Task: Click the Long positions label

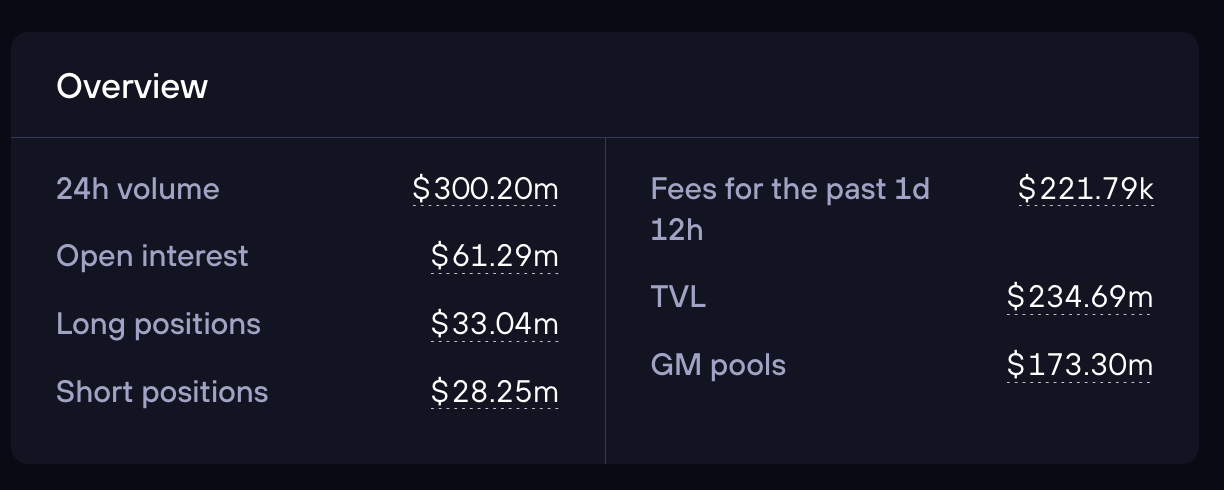Action: coord(158,324)
